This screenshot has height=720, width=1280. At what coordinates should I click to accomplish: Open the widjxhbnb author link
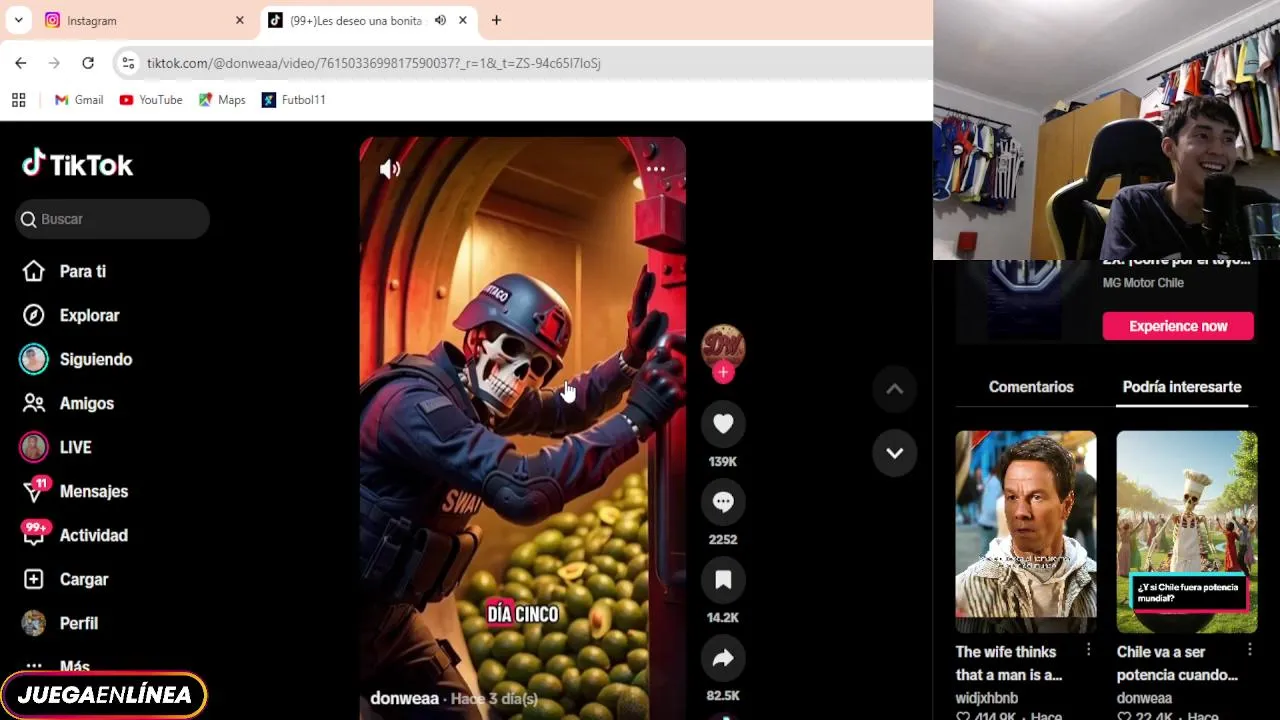tap(987, 698)
